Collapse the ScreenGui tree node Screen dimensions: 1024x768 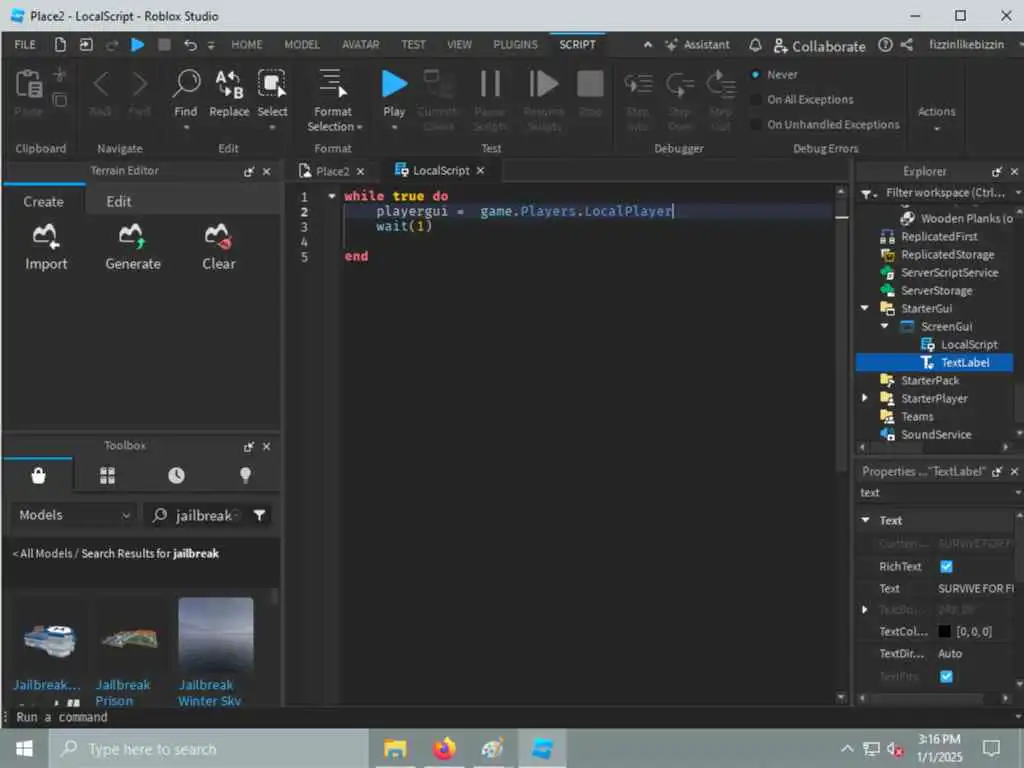884,326
